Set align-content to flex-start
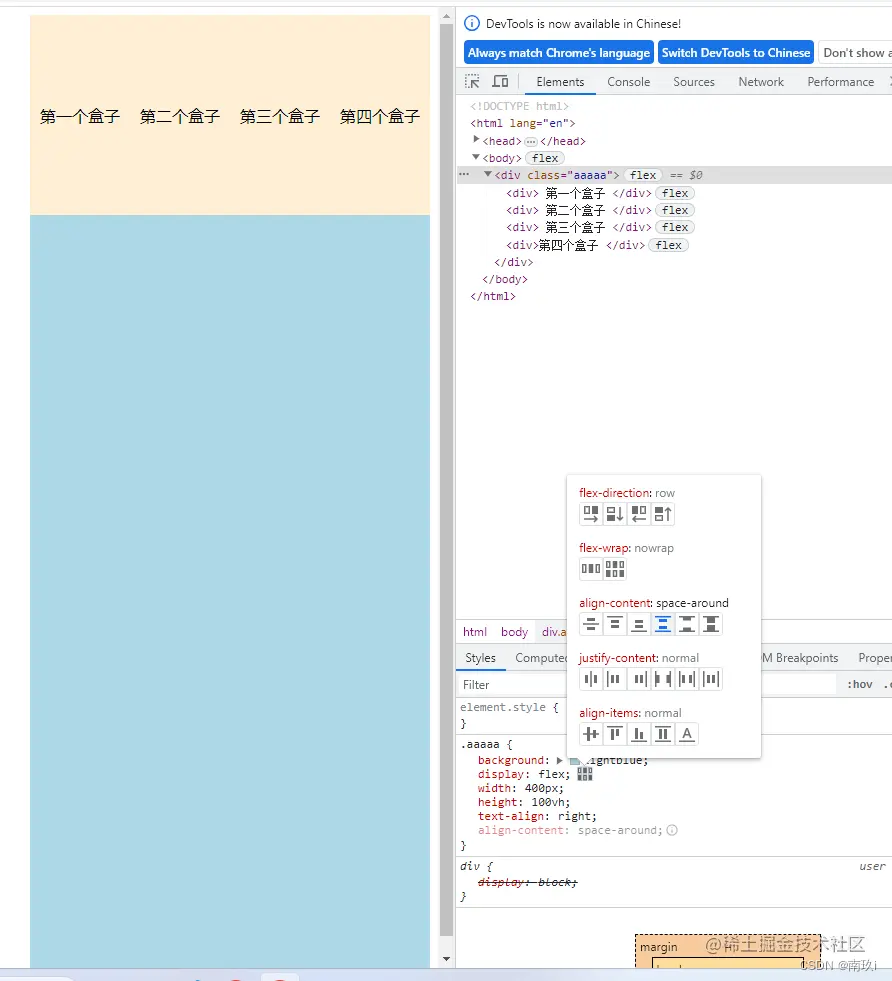The image size is (892, 981). click(x=615, y=624)
